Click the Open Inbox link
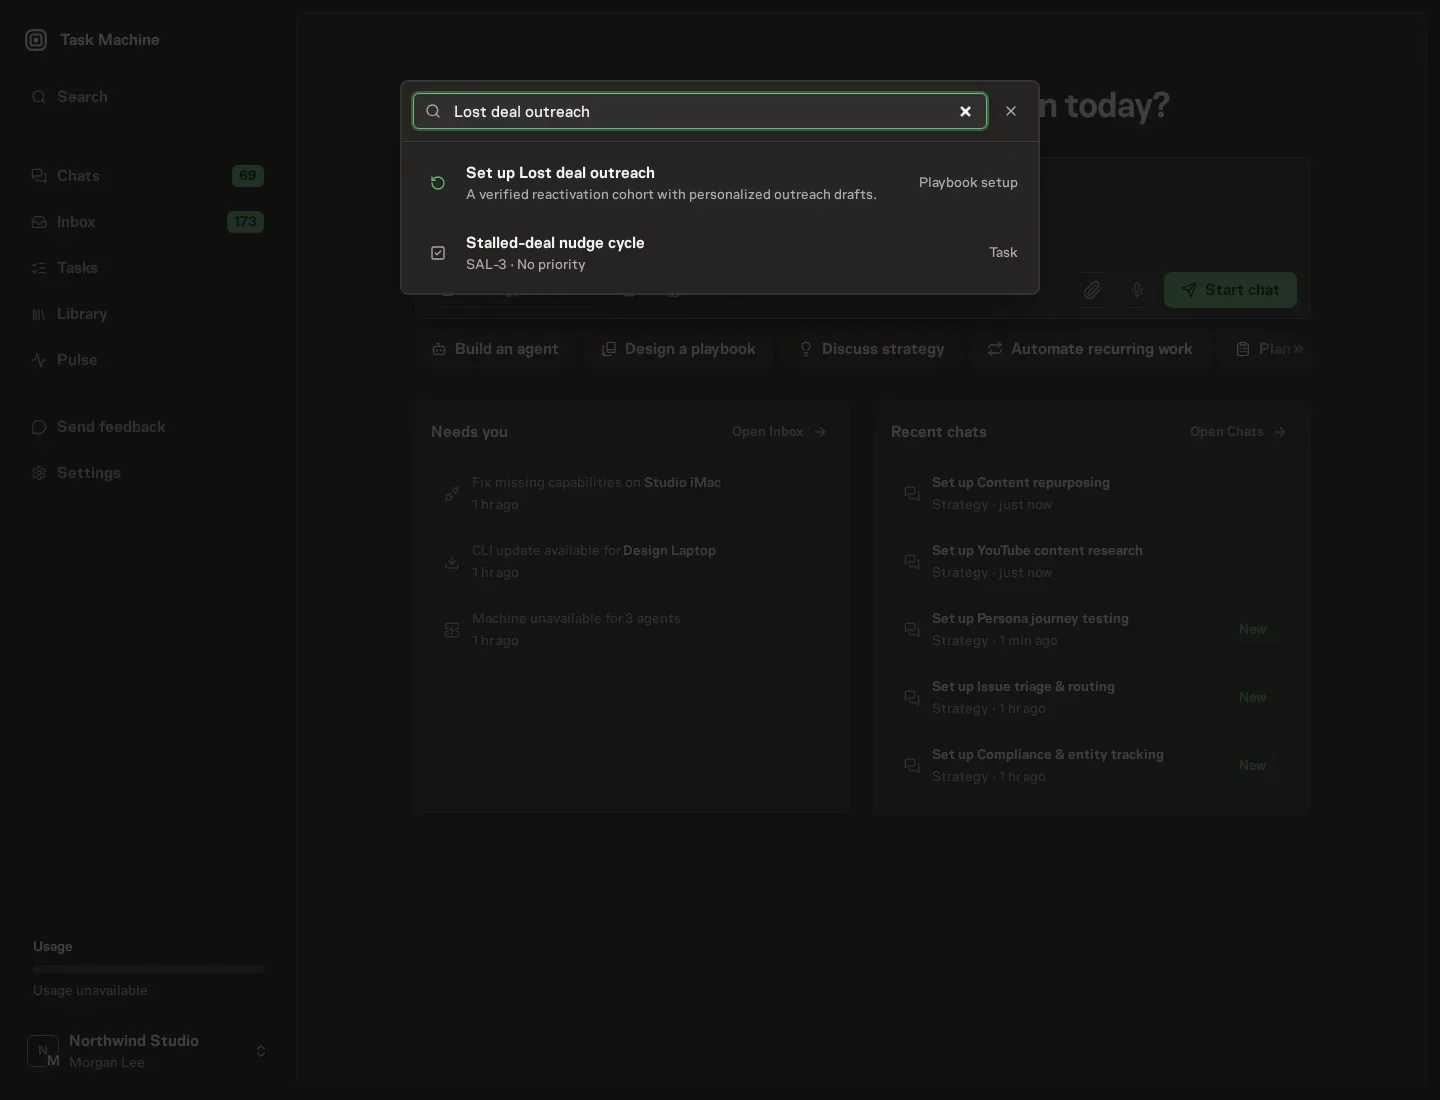Viewport: 1440px width, 1100px height. click(x=779, y=432)
